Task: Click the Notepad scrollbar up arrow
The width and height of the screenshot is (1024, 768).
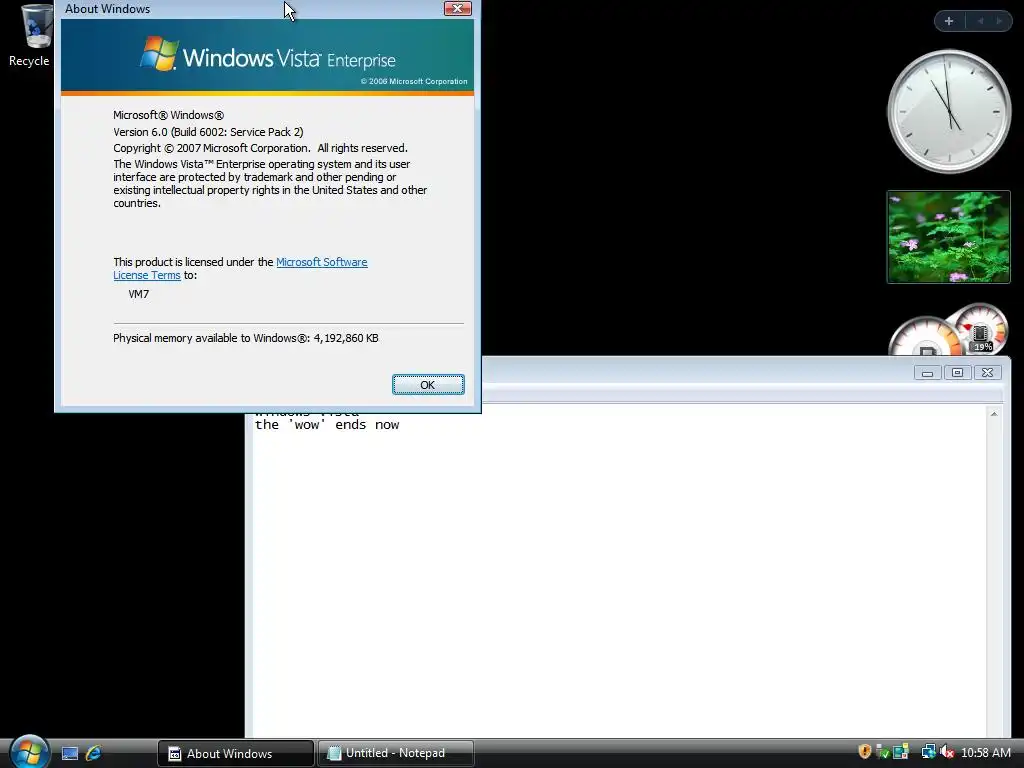Action: (994, 413)
